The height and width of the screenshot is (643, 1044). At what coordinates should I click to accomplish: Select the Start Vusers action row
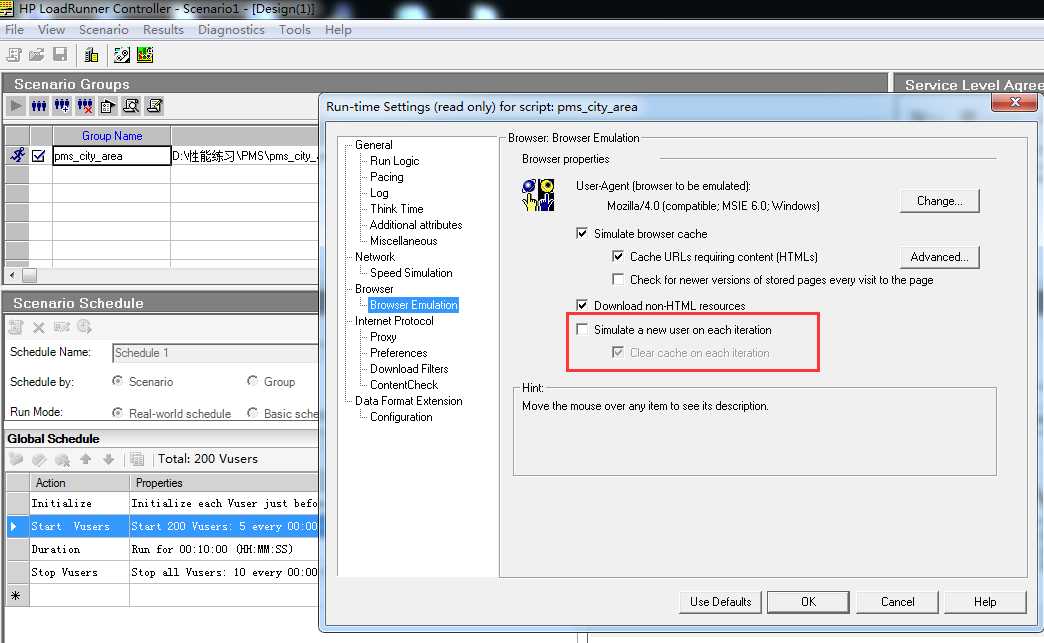[162, 526]
